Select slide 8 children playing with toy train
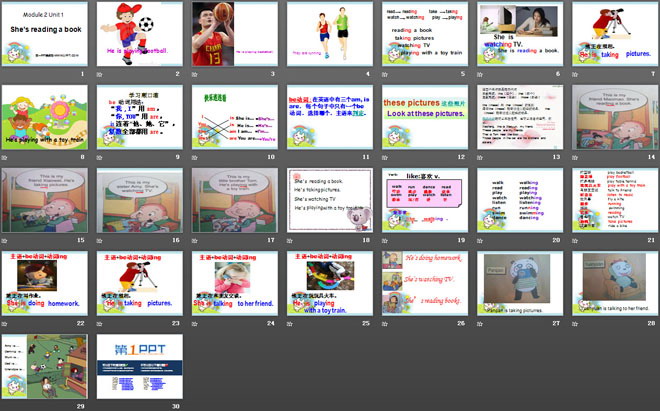The height and width of the screenshot is (411, 660). coord(45,117)
